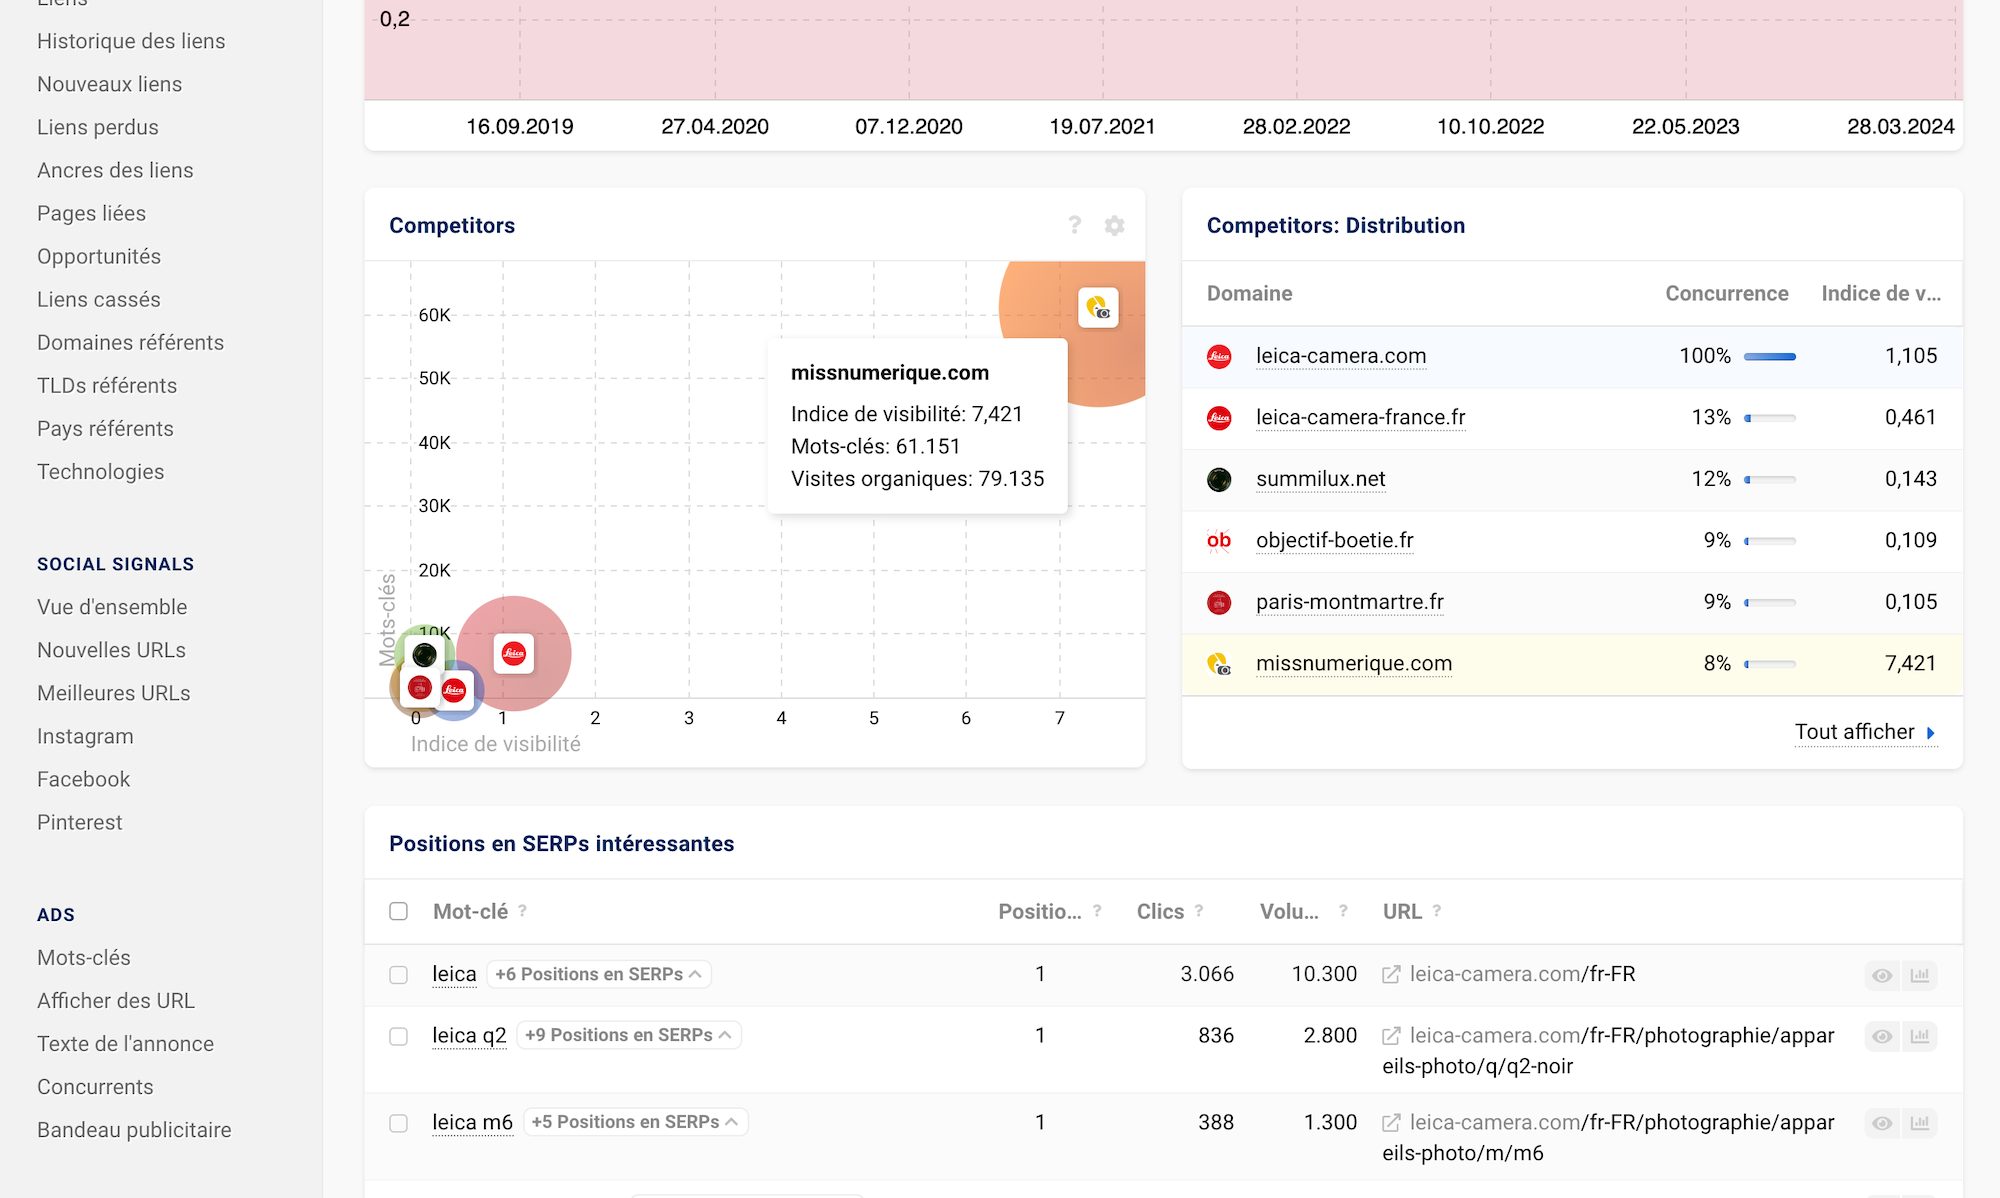Screen dimensions: 2000x1198
Task: Click concurrence bar for missnumerique.com
Action: 1770,664
